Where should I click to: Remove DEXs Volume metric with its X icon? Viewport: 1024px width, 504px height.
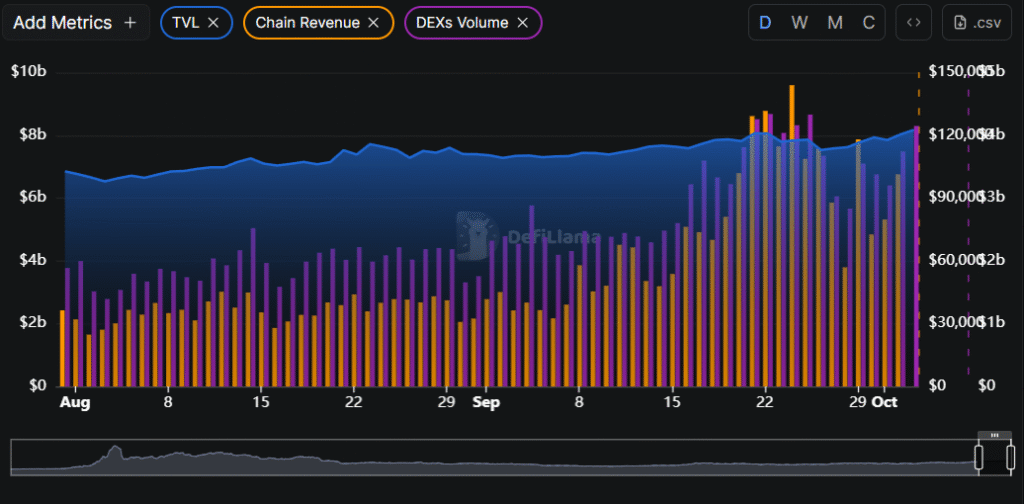523,22
